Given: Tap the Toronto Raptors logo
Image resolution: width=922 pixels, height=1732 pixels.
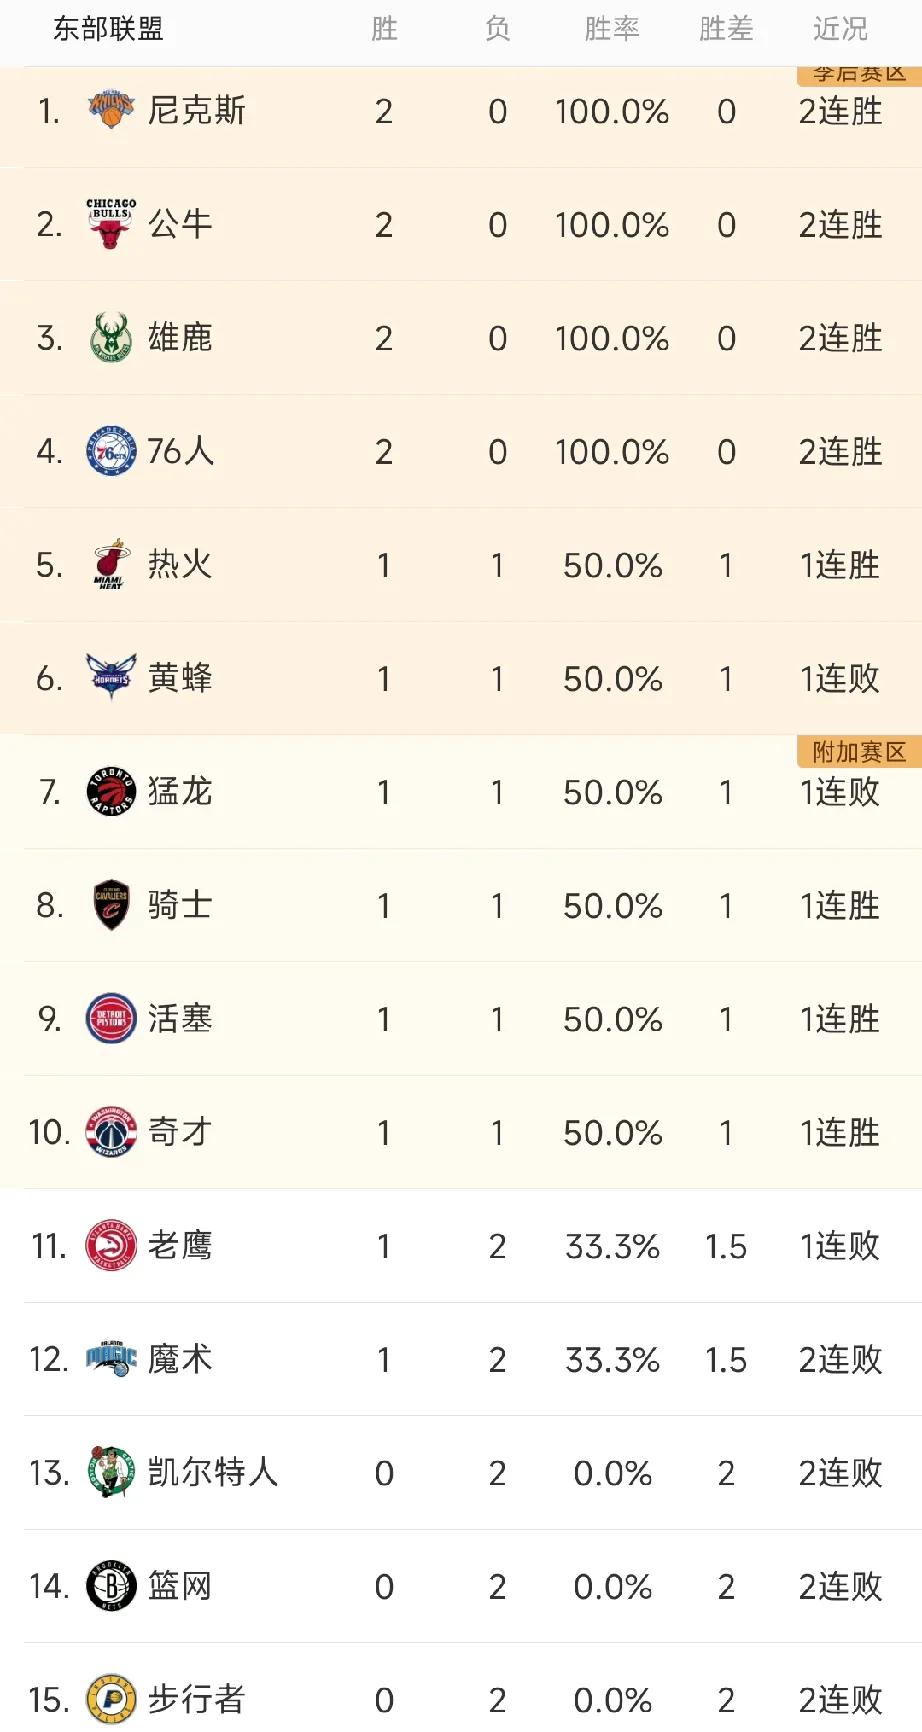Looking at the screenshot, I should coord(111,791).
